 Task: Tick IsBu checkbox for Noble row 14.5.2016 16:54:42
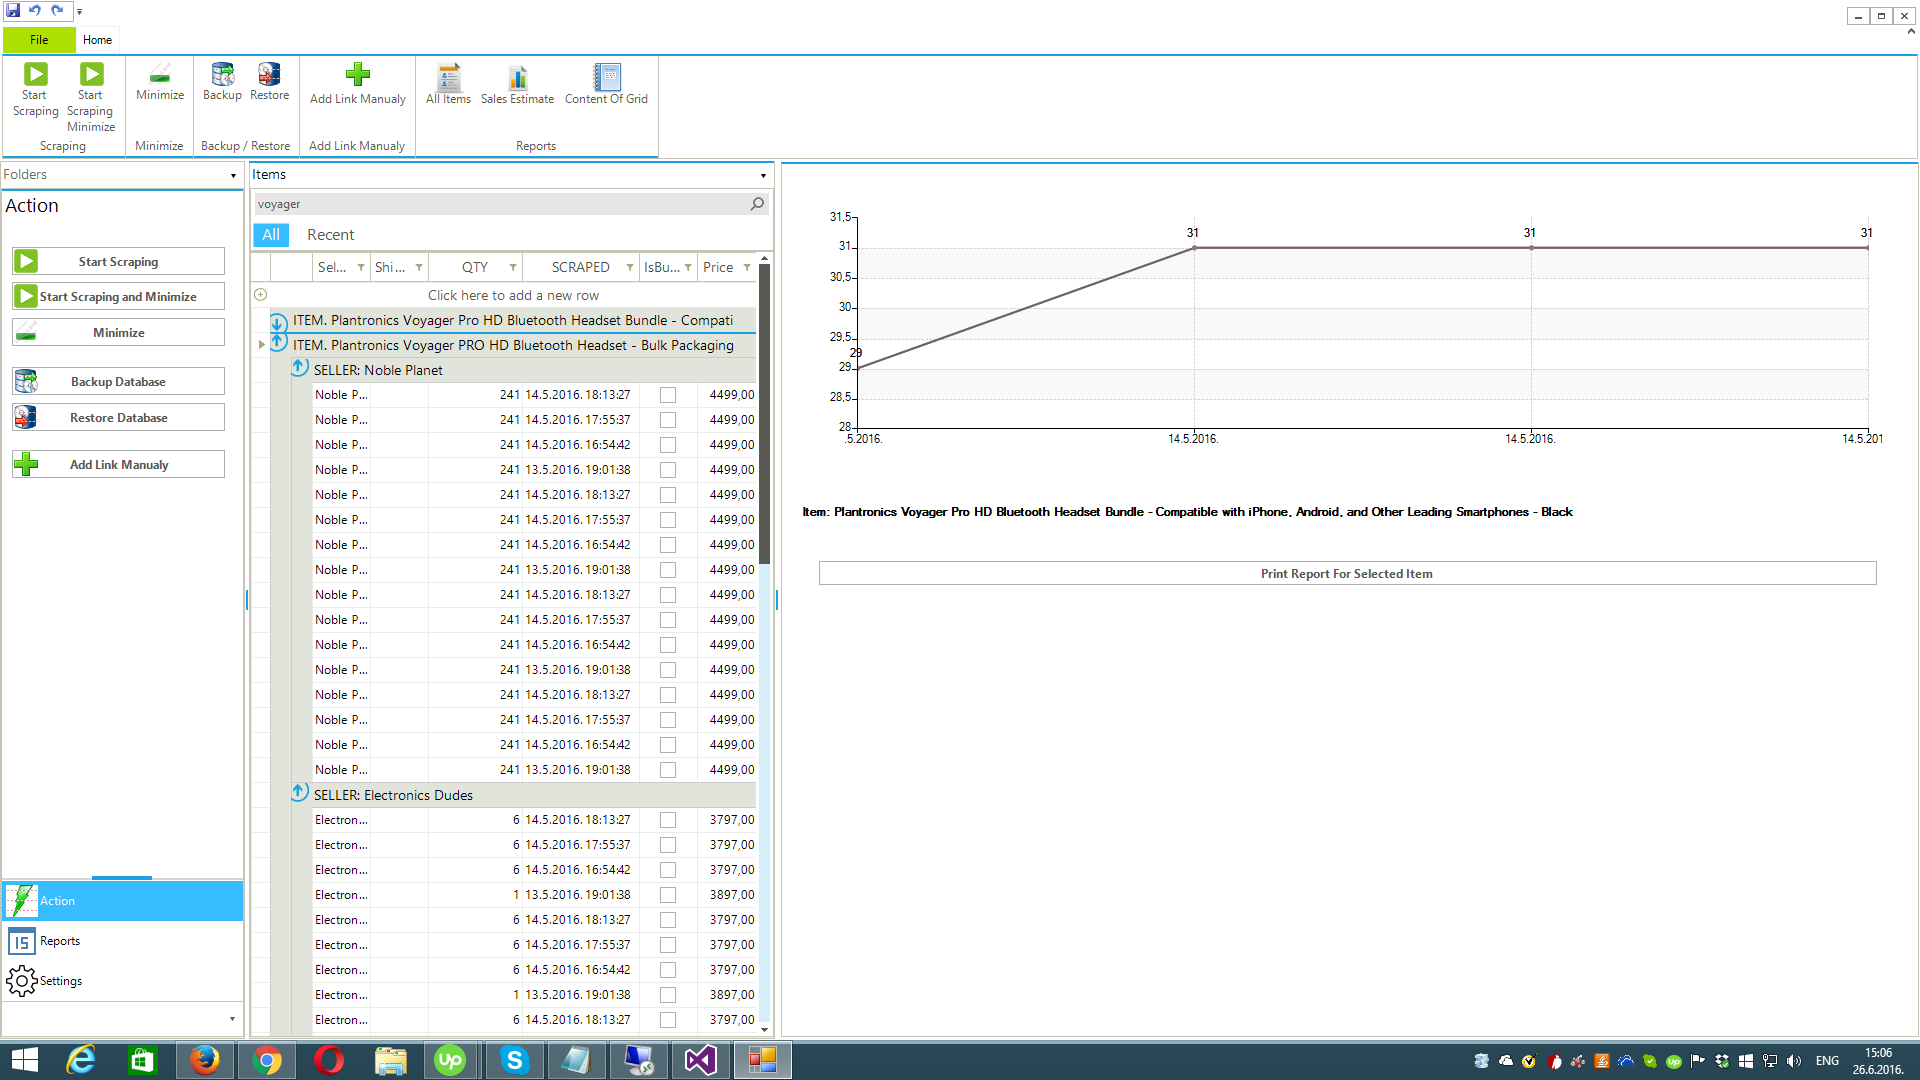pyautogui.click(x=668, y=445)
